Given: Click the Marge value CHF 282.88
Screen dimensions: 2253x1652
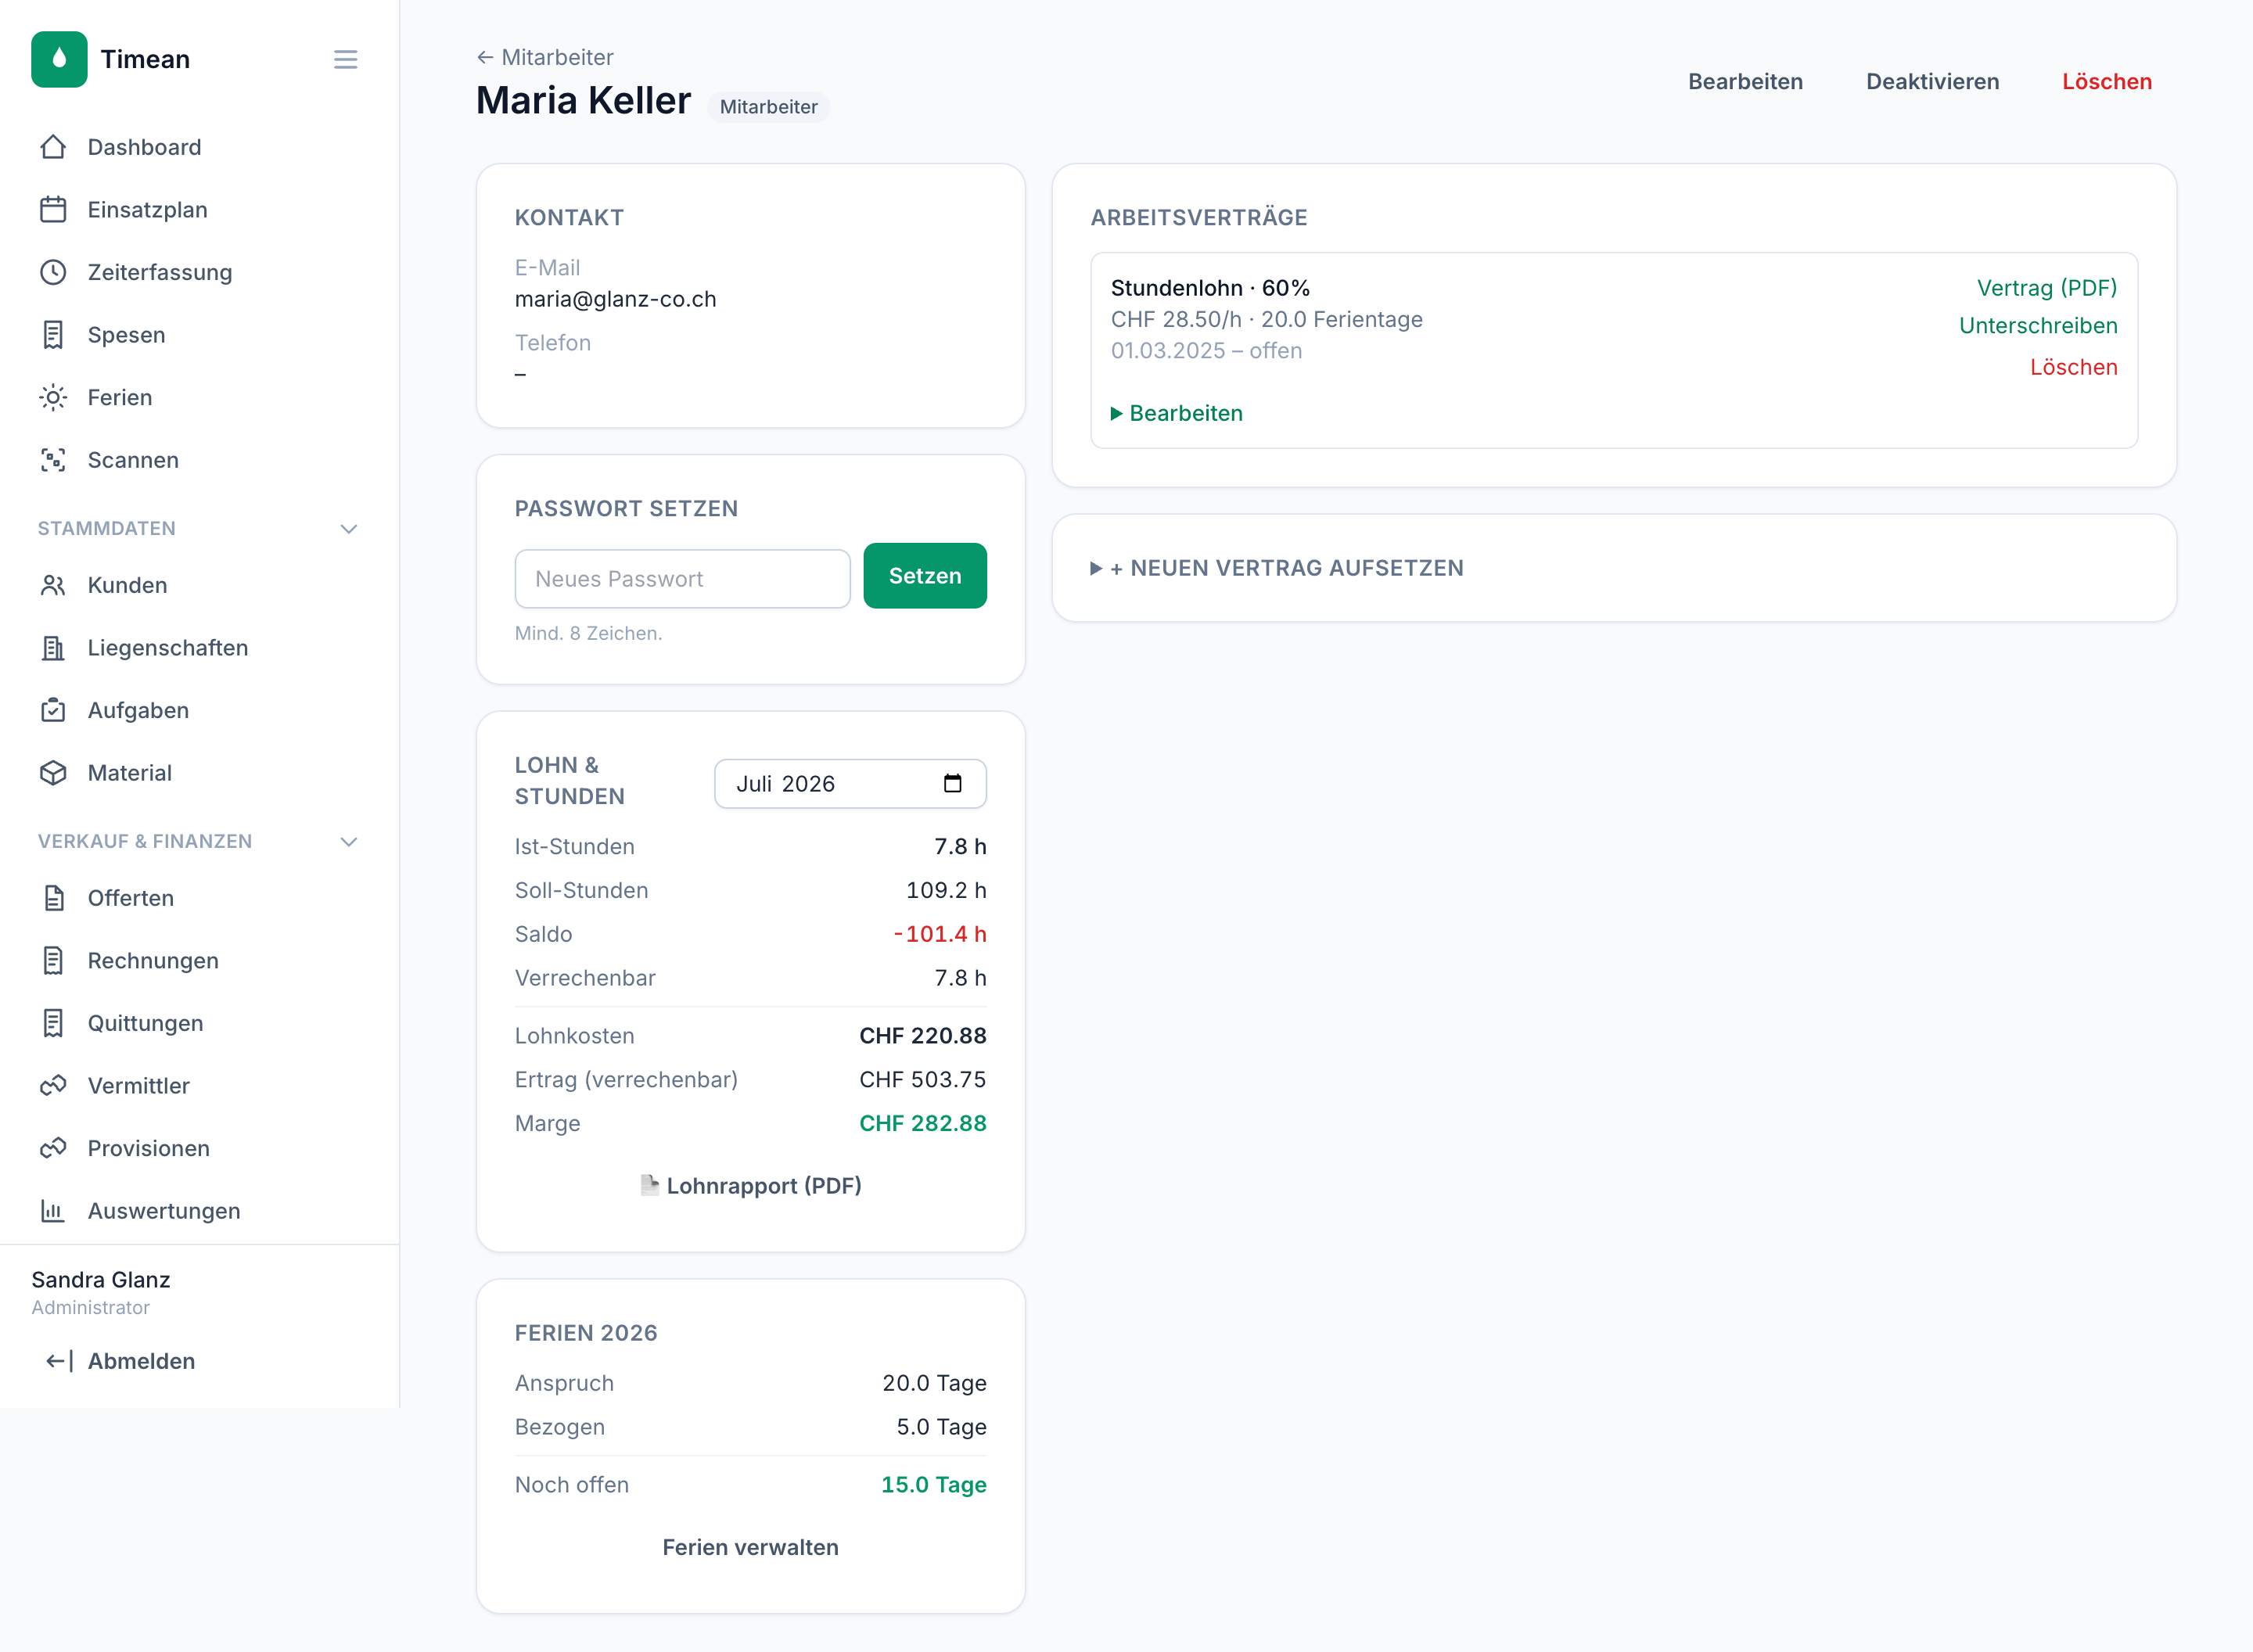Looking at the screenshot, I should pyautogui.click(x=922, y=1123).
